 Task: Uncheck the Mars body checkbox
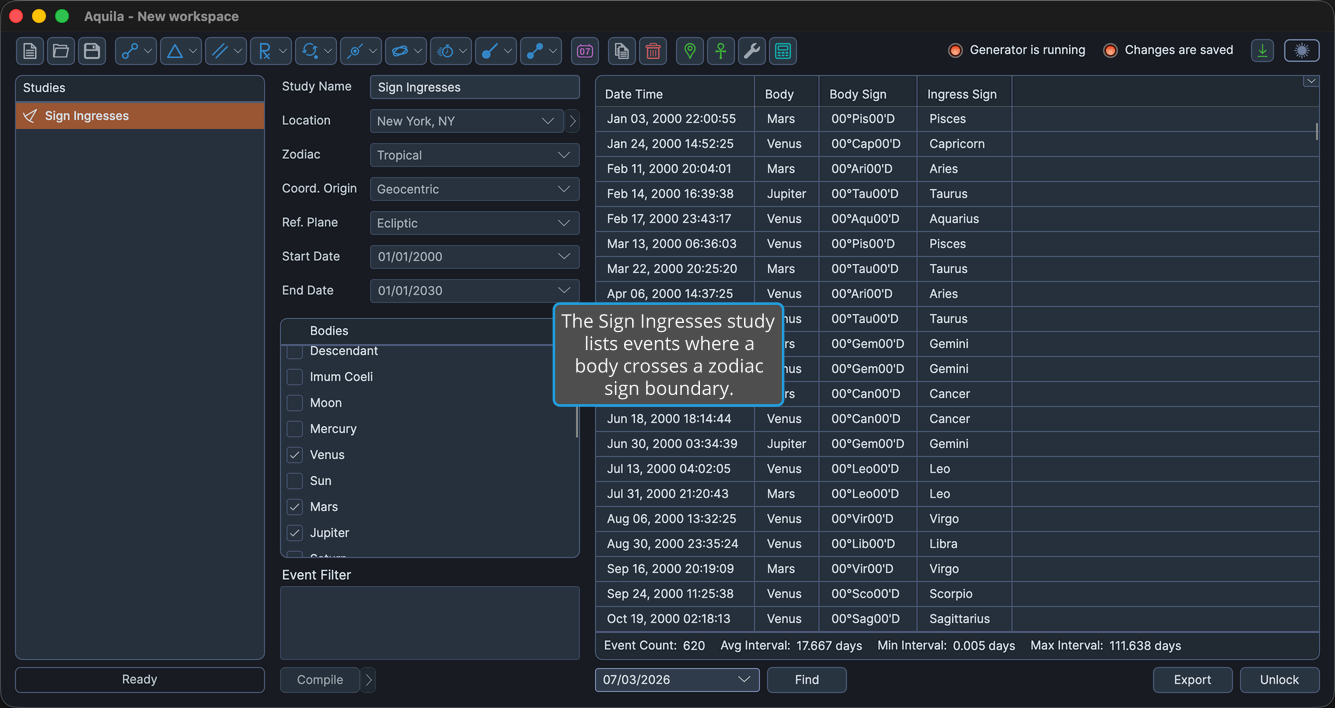(295, 507)
